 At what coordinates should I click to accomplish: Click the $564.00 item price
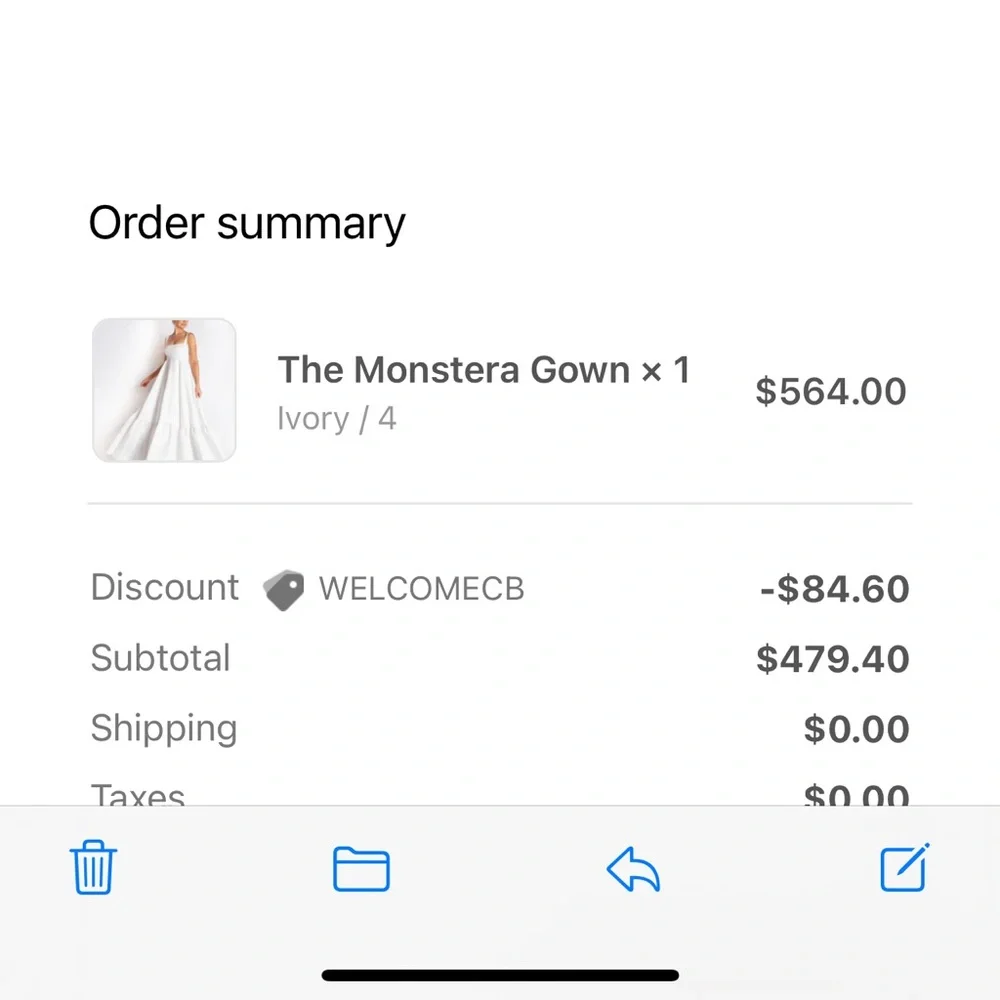(831, 391)
